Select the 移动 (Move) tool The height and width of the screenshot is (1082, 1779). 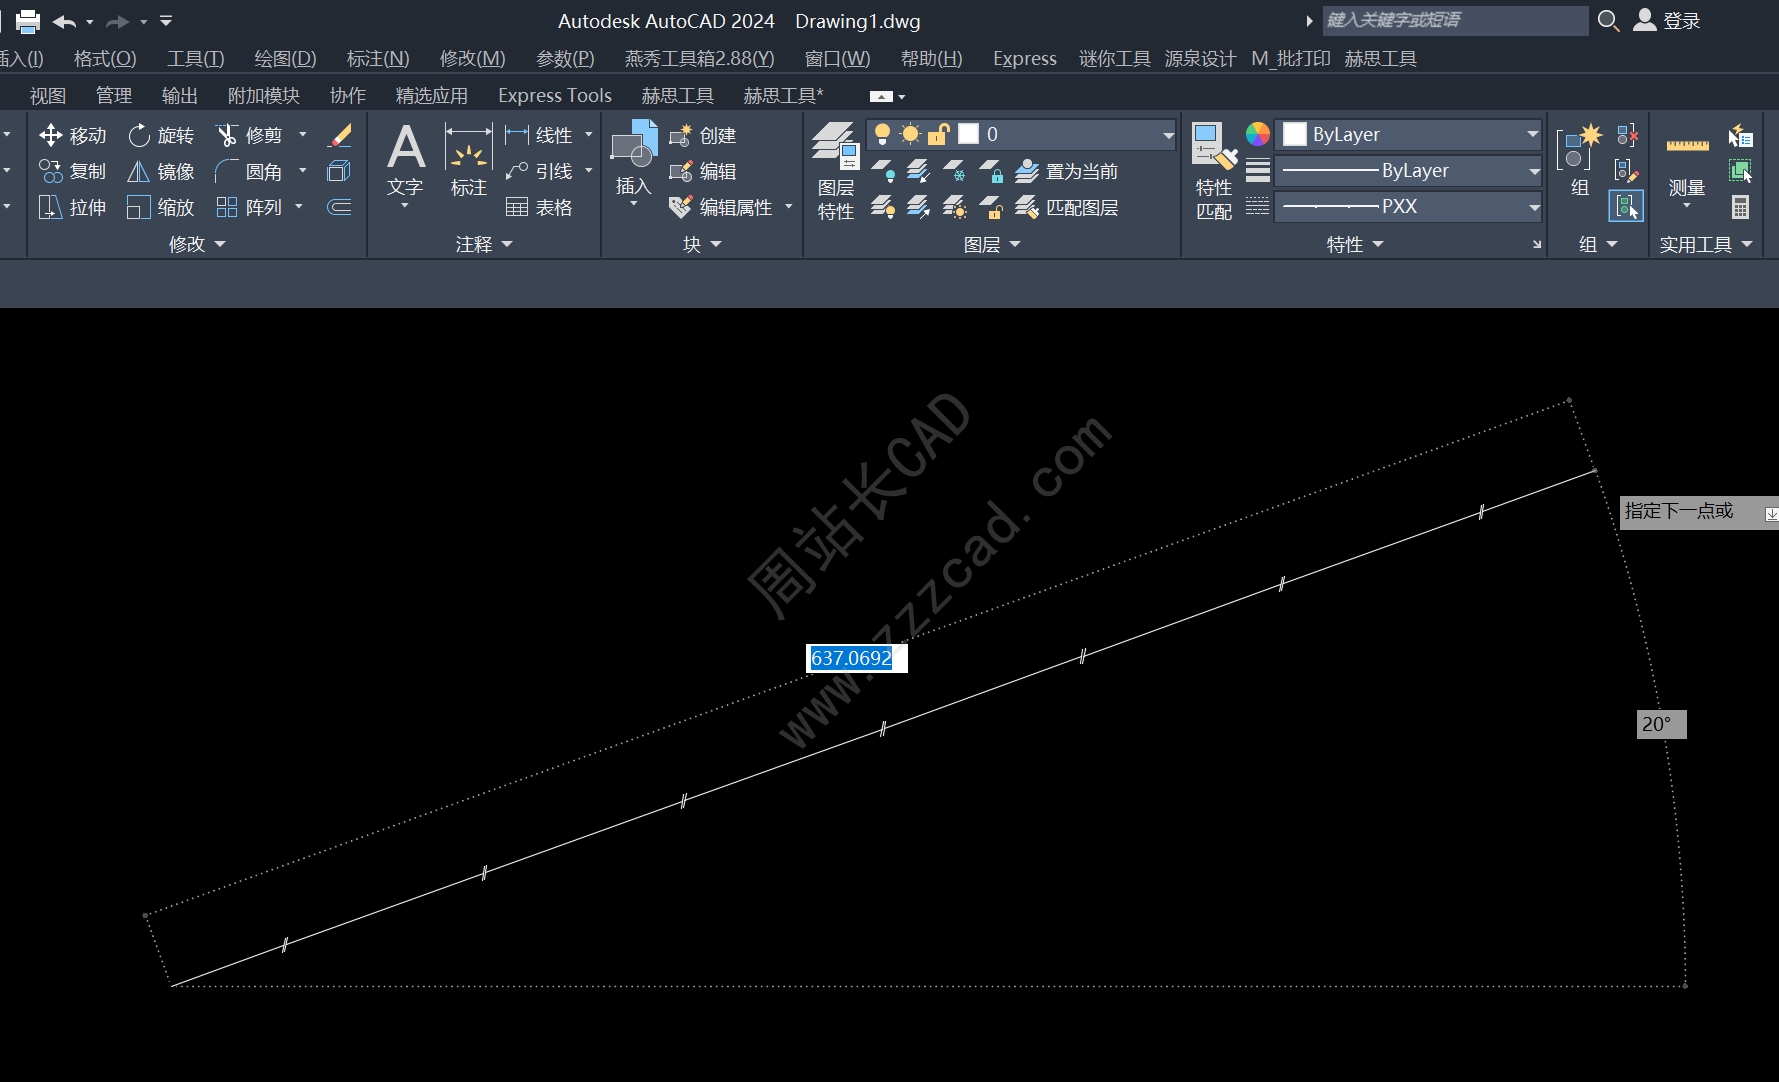tap(72, 135)
